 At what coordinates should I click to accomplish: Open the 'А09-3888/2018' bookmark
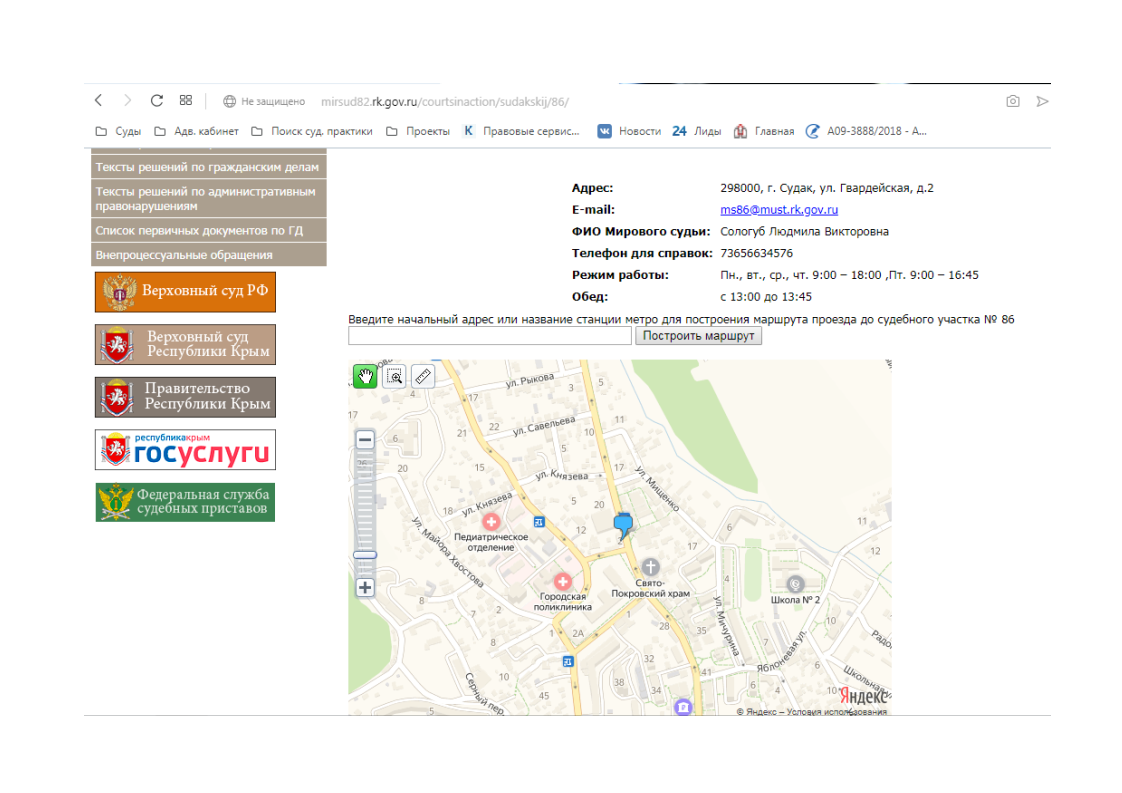click(867, 132)
